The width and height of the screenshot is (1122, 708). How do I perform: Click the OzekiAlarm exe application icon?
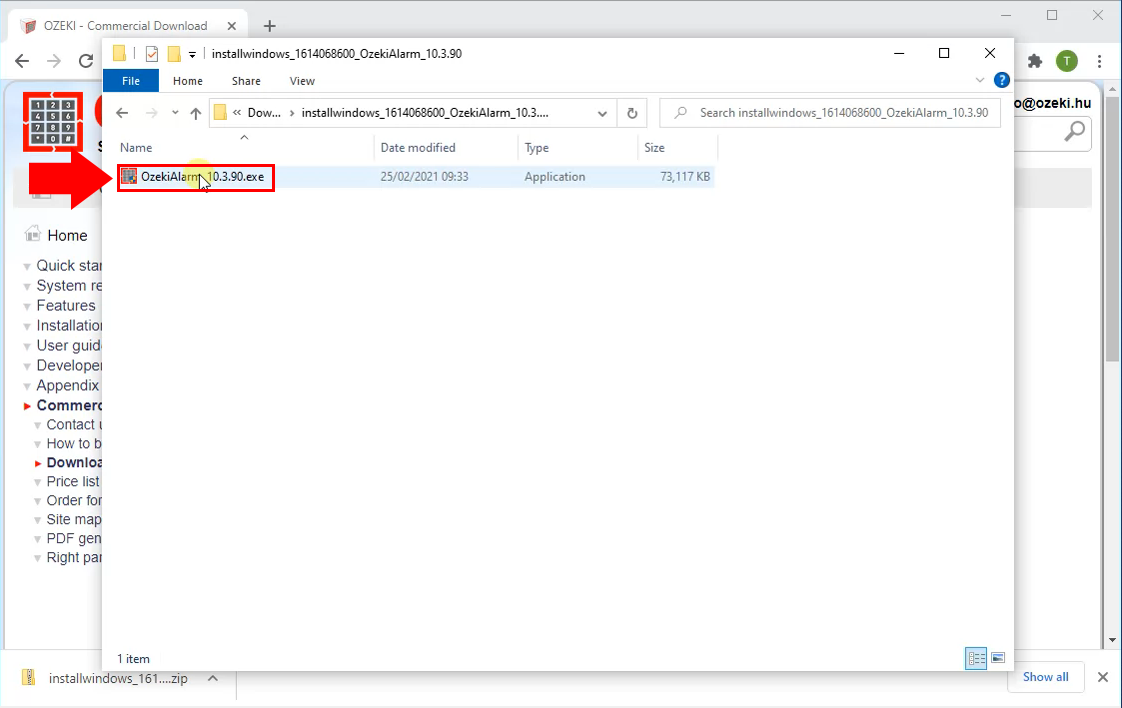coord(129,176)
